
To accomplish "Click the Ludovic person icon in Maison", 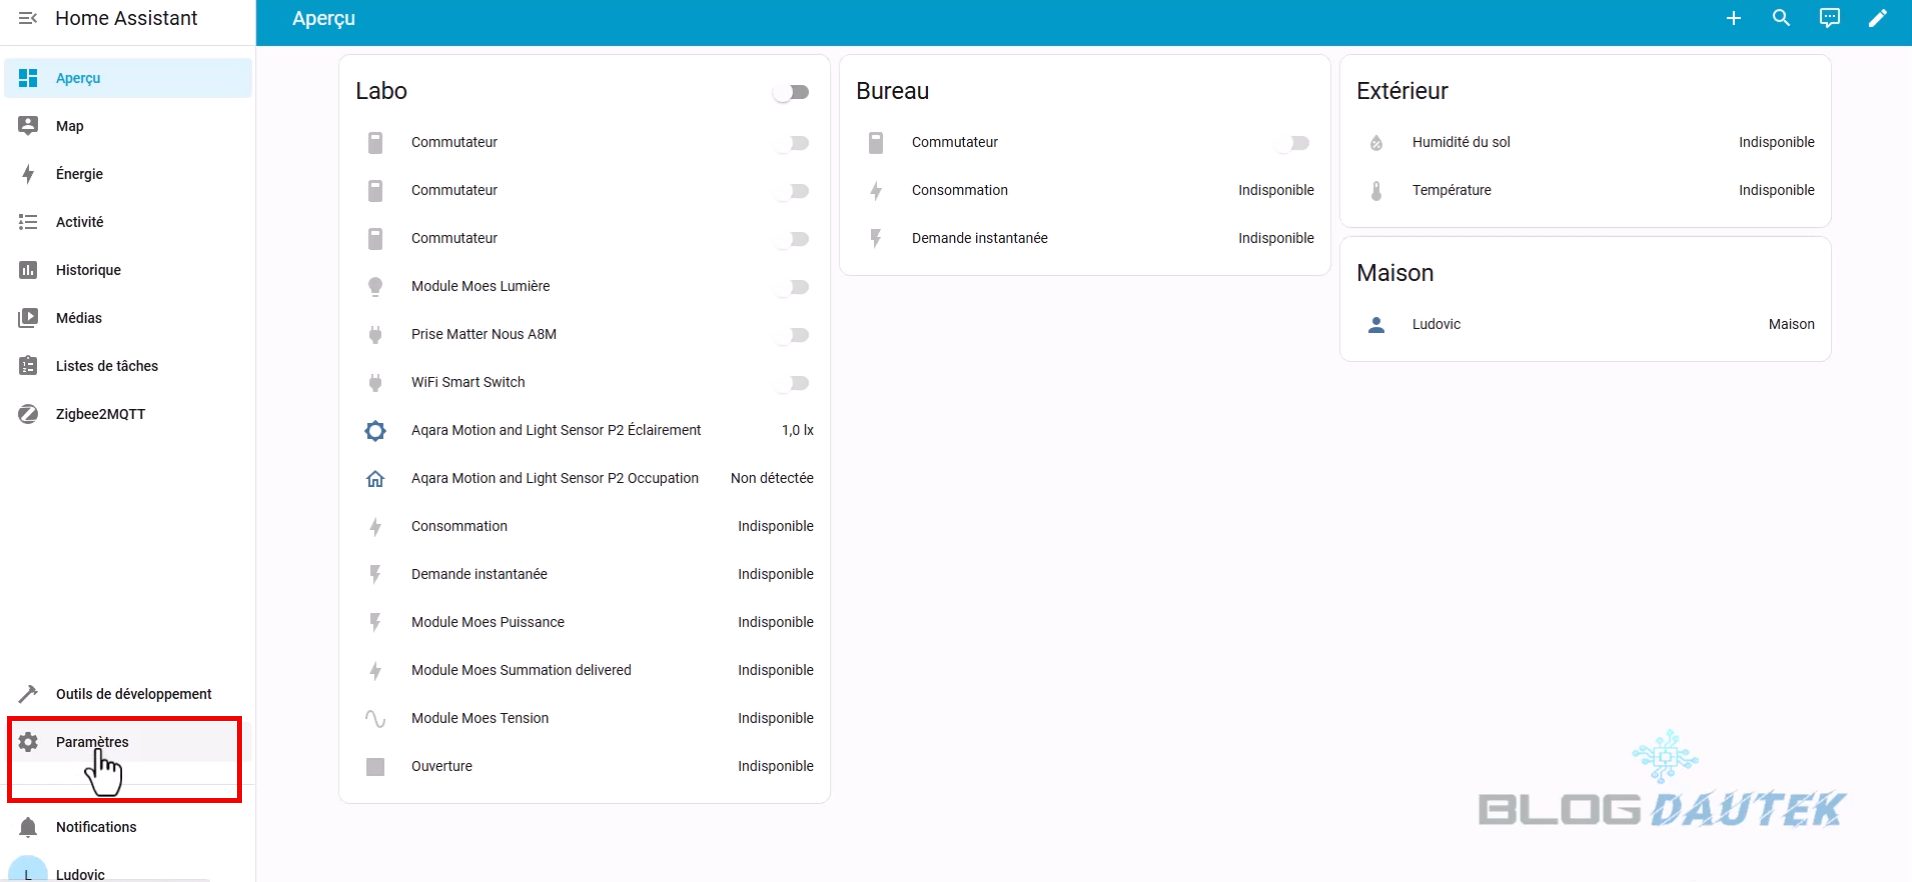I will point(1376,325).
